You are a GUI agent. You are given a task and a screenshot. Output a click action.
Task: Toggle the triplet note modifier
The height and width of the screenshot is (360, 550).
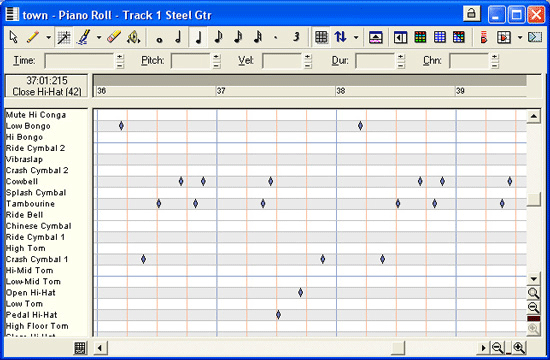[296, 37]
